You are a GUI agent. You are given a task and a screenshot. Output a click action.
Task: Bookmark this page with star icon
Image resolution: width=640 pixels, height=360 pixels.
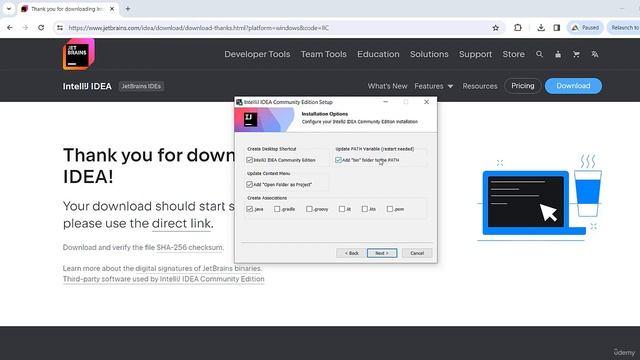496,28
